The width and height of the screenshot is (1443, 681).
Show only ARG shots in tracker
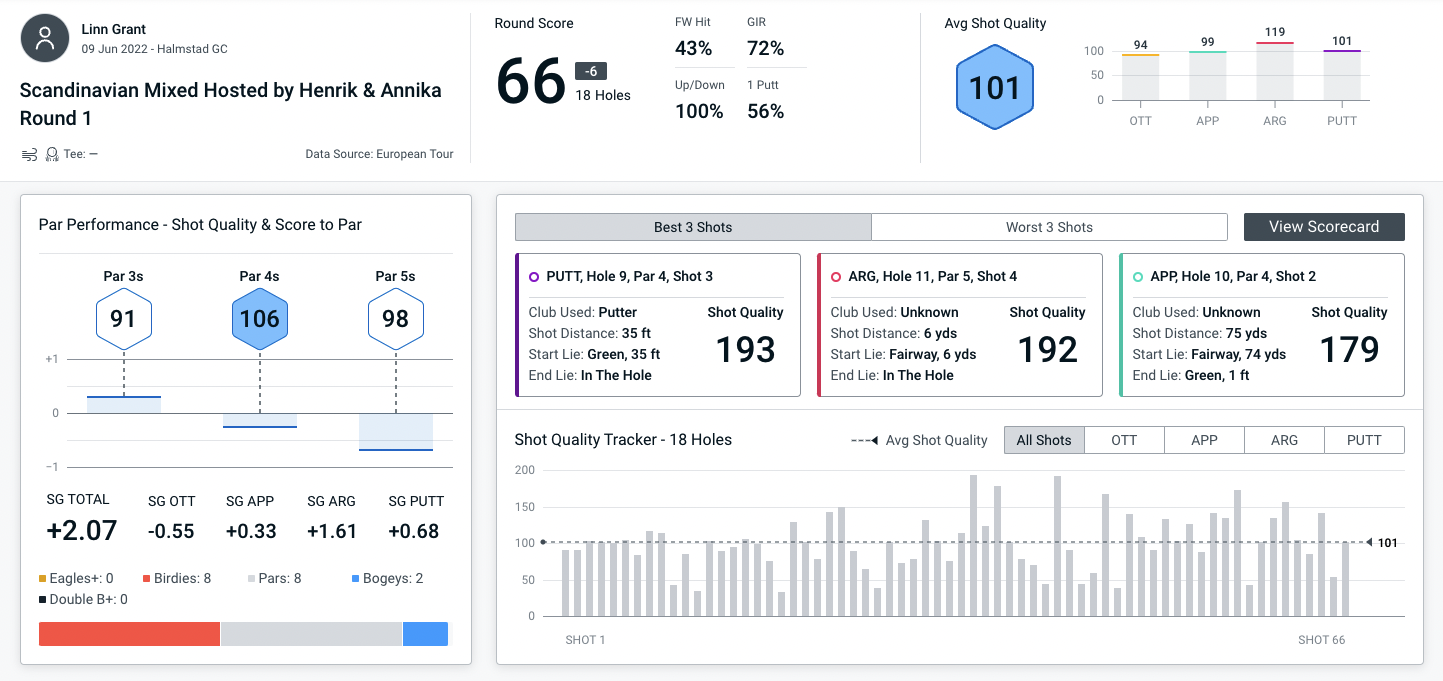pyautogui.click(x=1284, y=440)
